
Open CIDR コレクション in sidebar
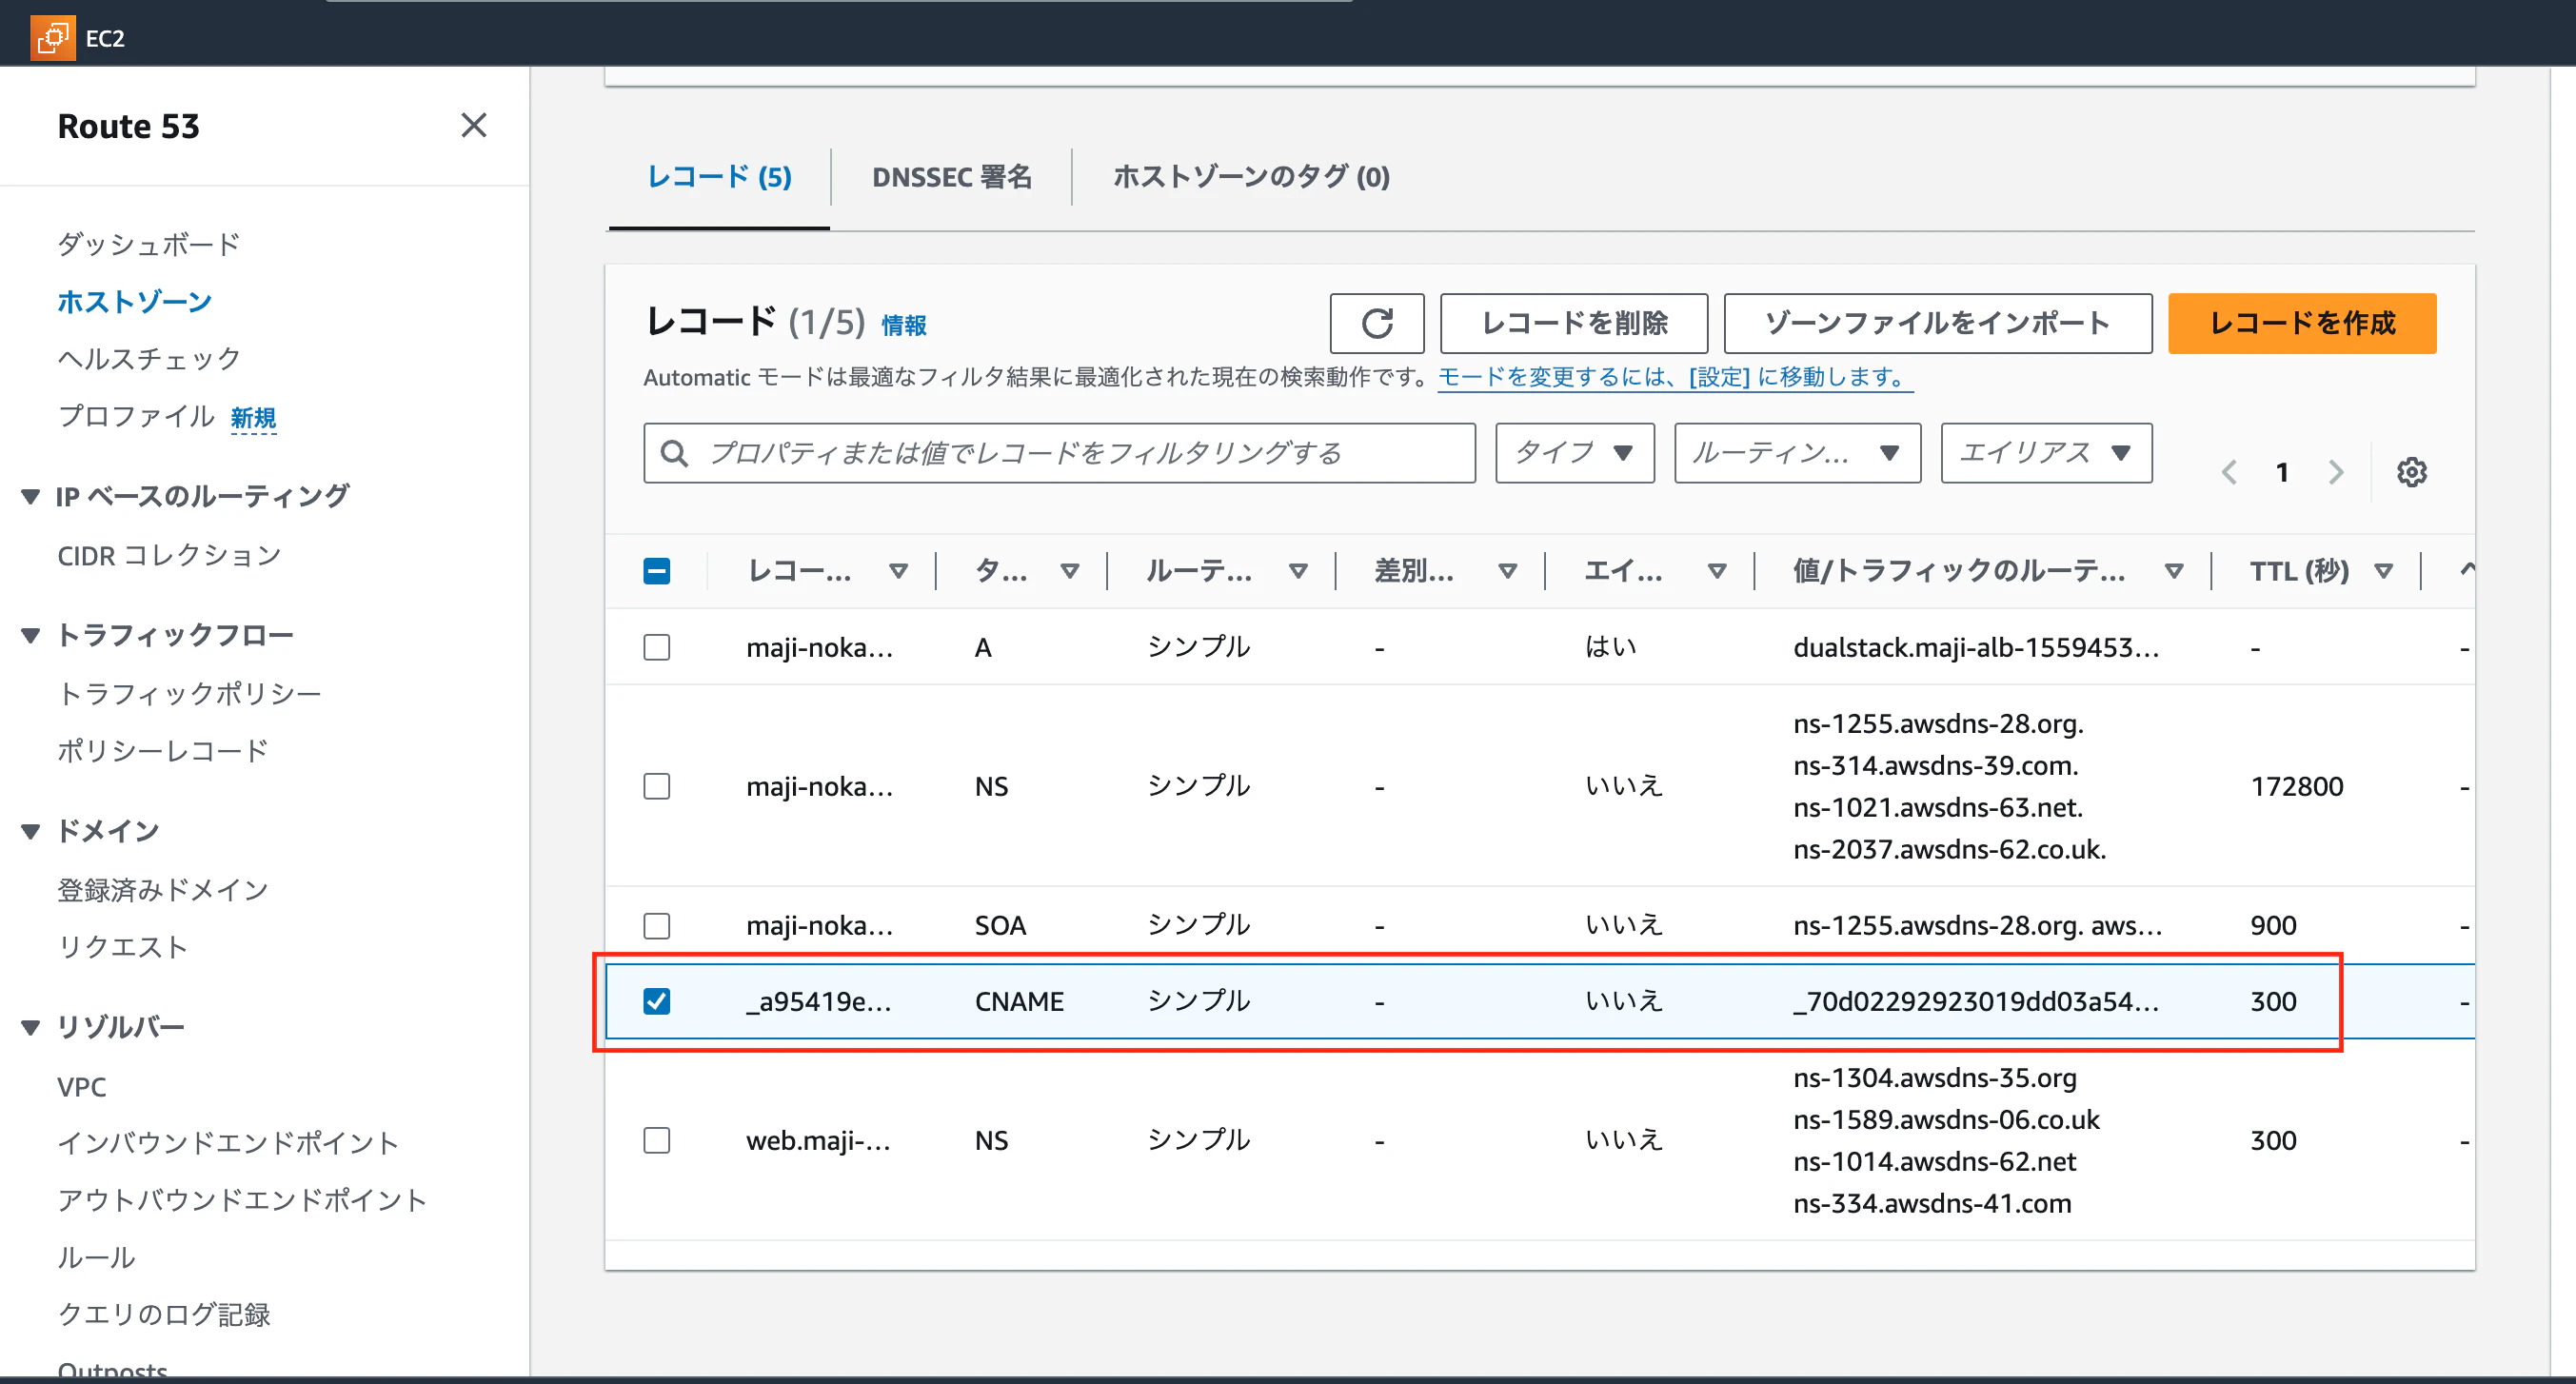[169, 555]
